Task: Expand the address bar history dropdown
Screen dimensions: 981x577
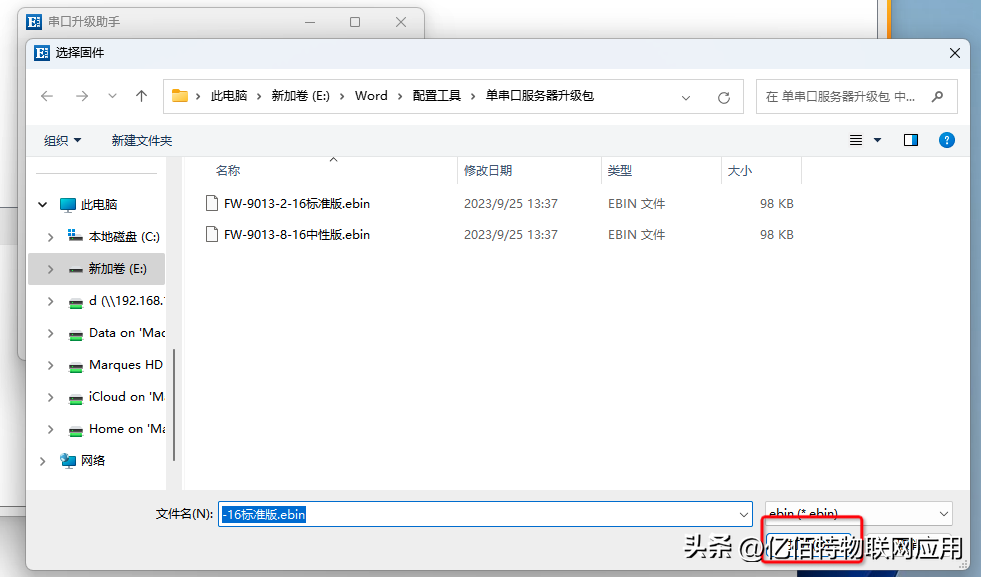Action: pyautogui.click(x=686, y=97)
